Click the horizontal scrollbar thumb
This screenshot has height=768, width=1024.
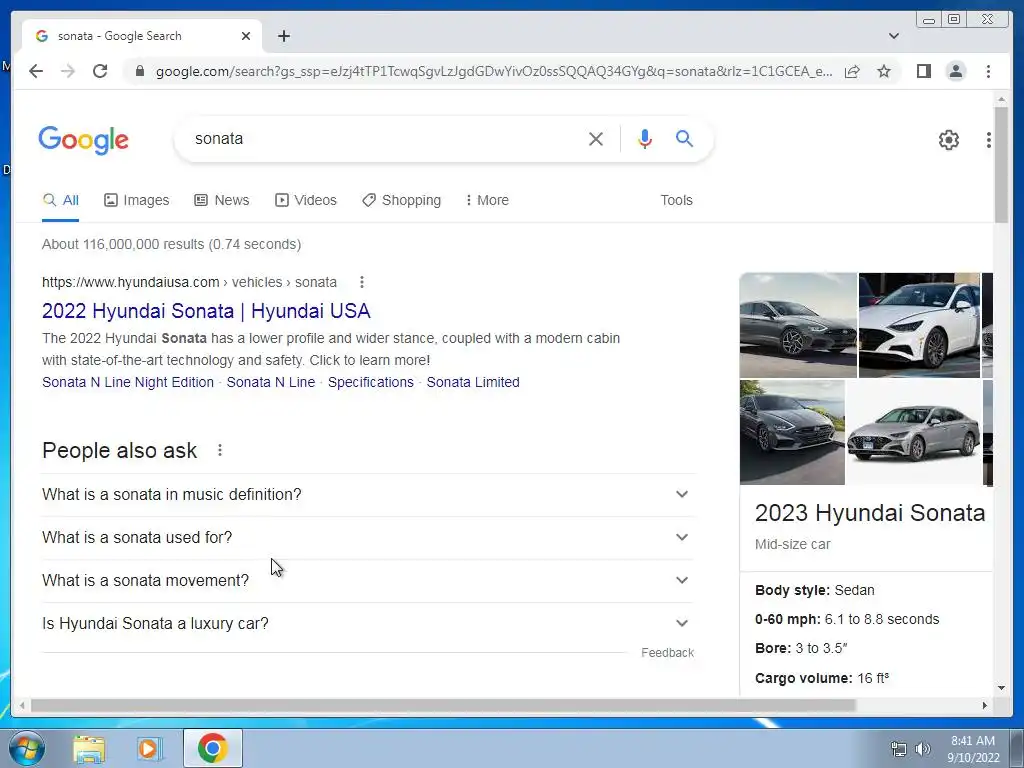pyautogui.click(x=443, y=705)
